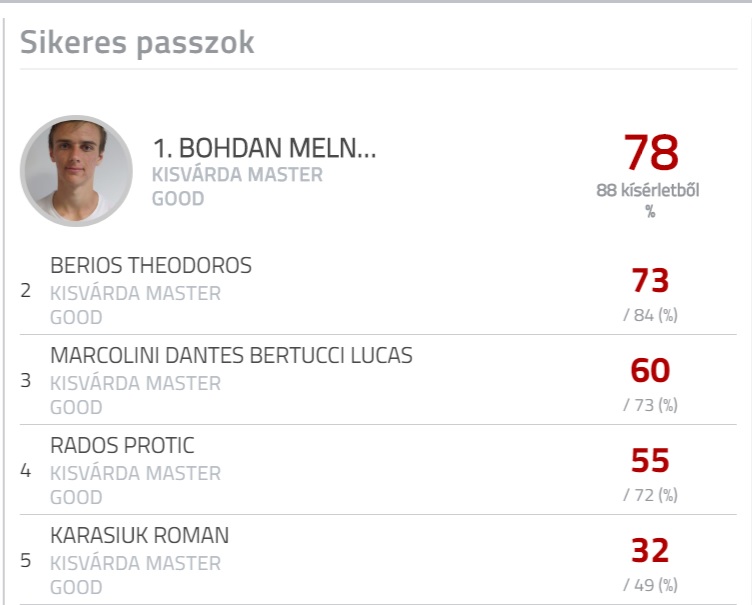Click GOOD label under Karasiuk Roman

(76, 587)
